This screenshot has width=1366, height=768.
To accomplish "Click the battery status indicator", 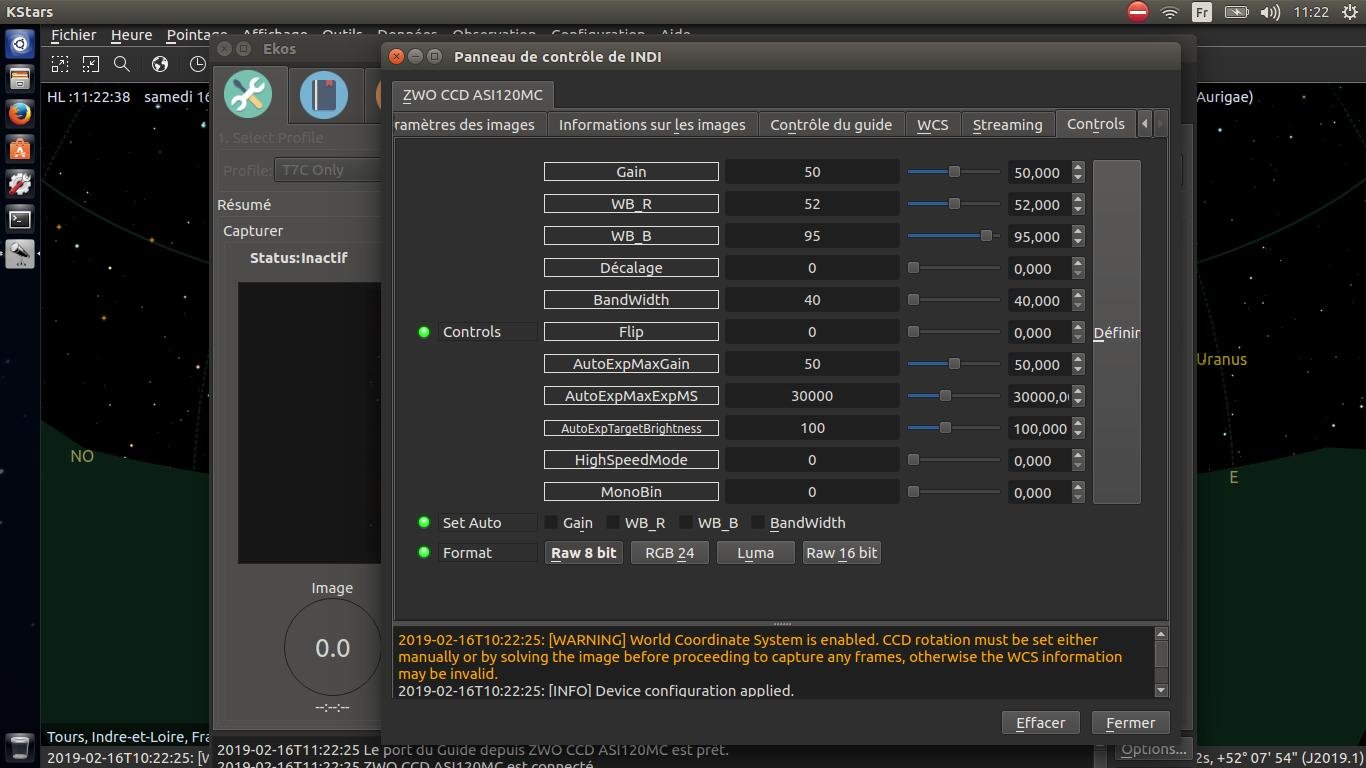I will (x=1237, y=12).
